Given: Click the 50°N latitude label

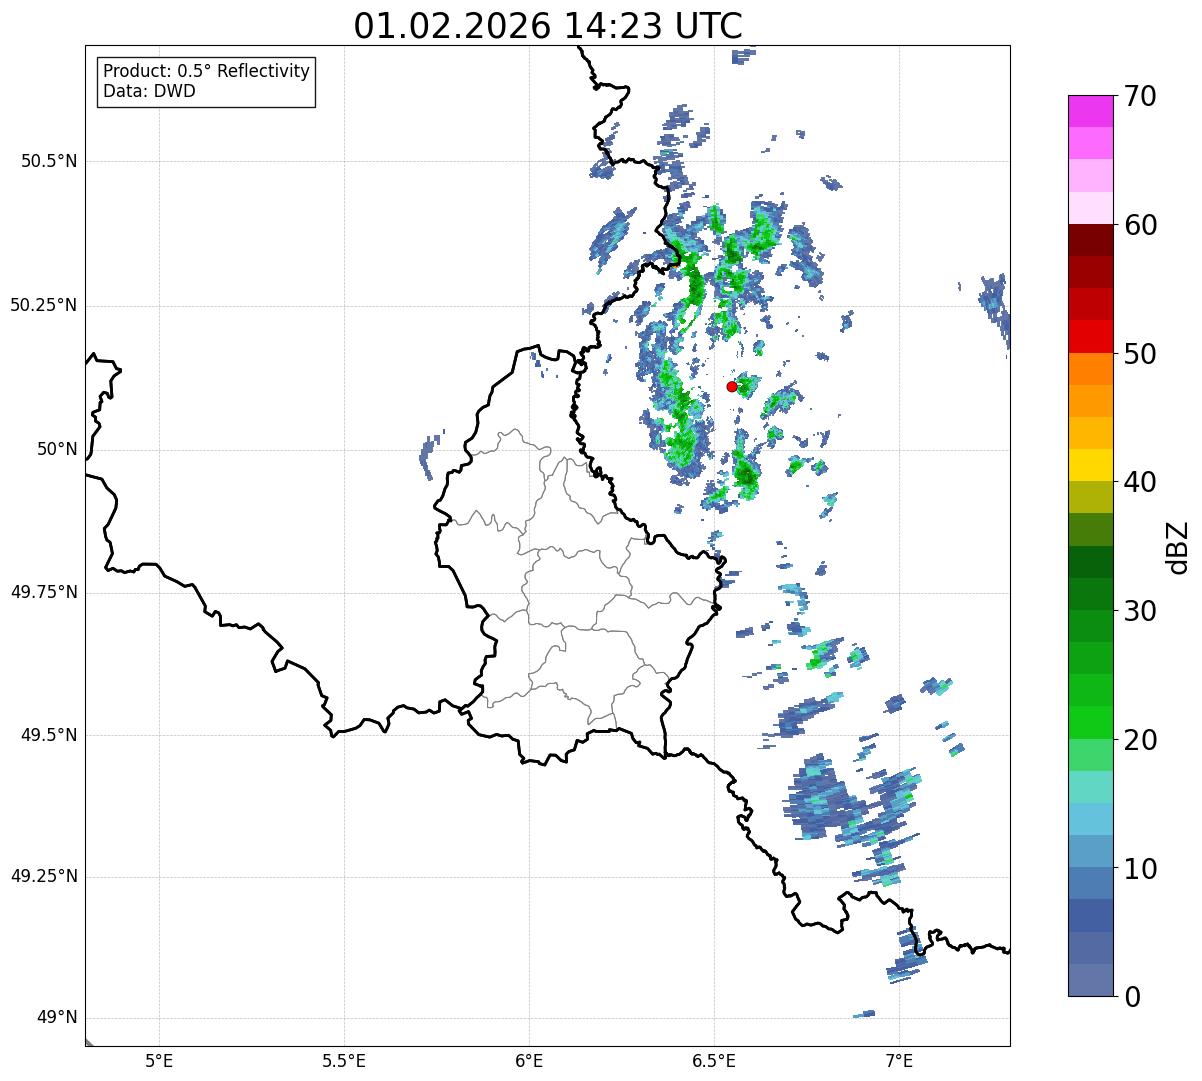Looking at the screenshot, I should tap(57, 449).
